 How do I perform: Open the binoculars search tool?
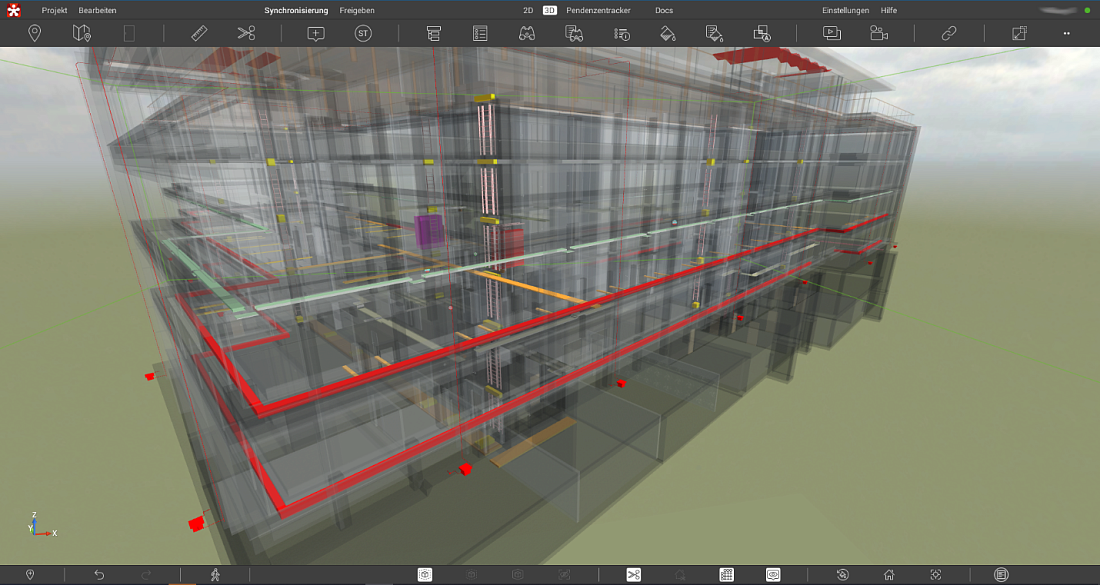[527, 33]
